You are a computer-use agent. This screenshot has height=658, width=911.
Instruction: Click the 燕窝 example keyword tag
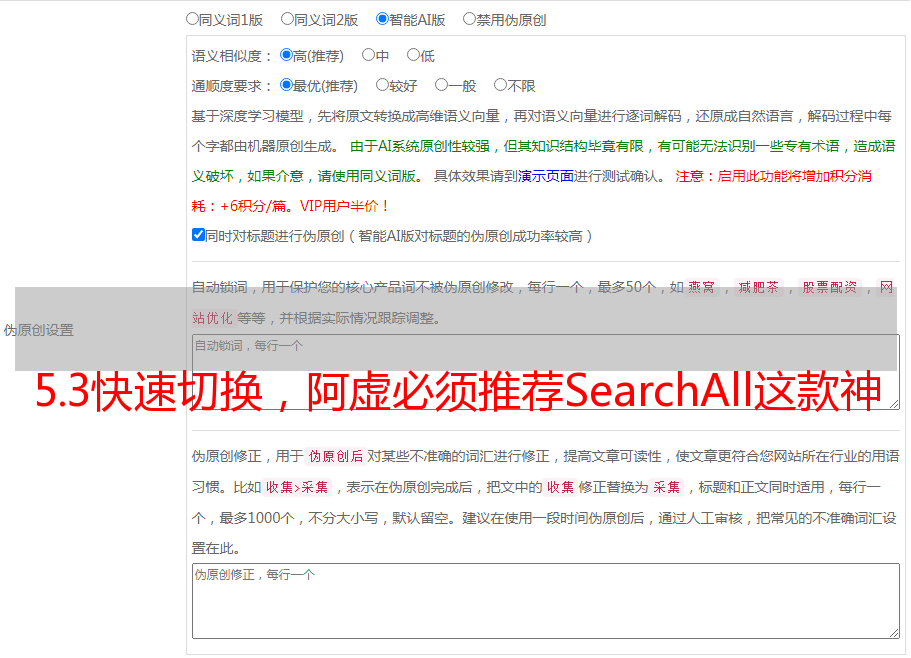tap(702, 287)
